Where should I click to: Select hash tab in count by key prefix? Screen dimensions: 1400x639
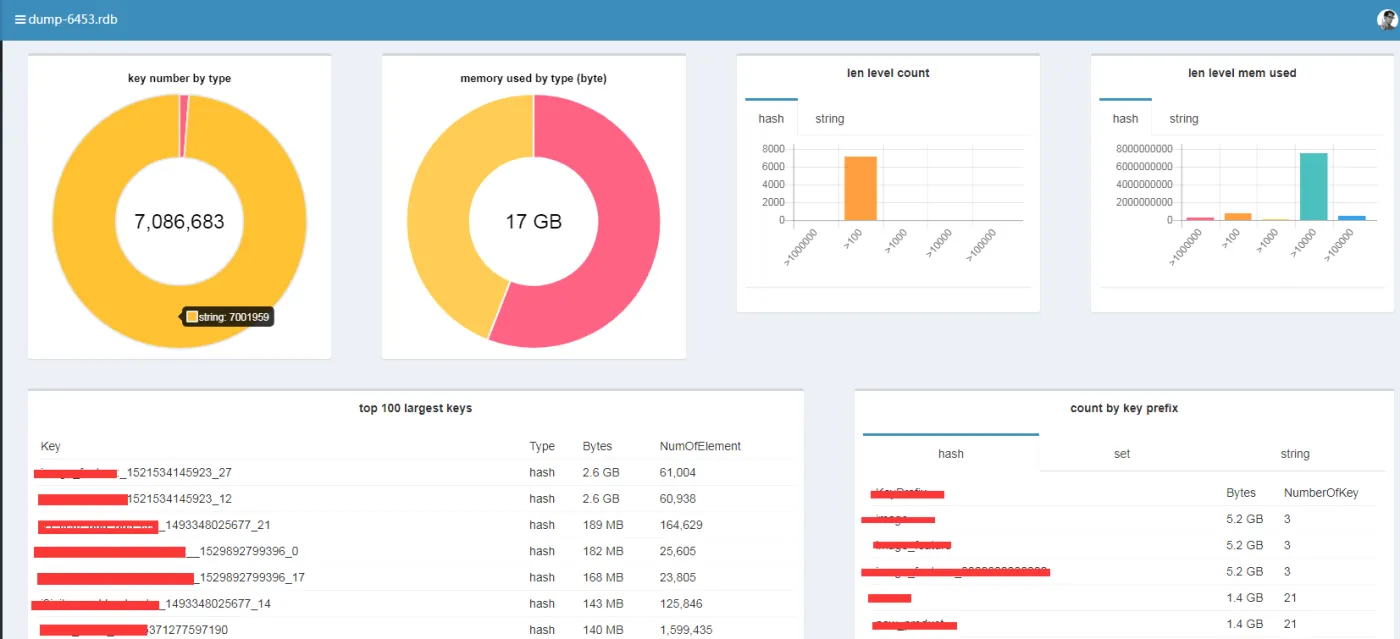point(950,454)
